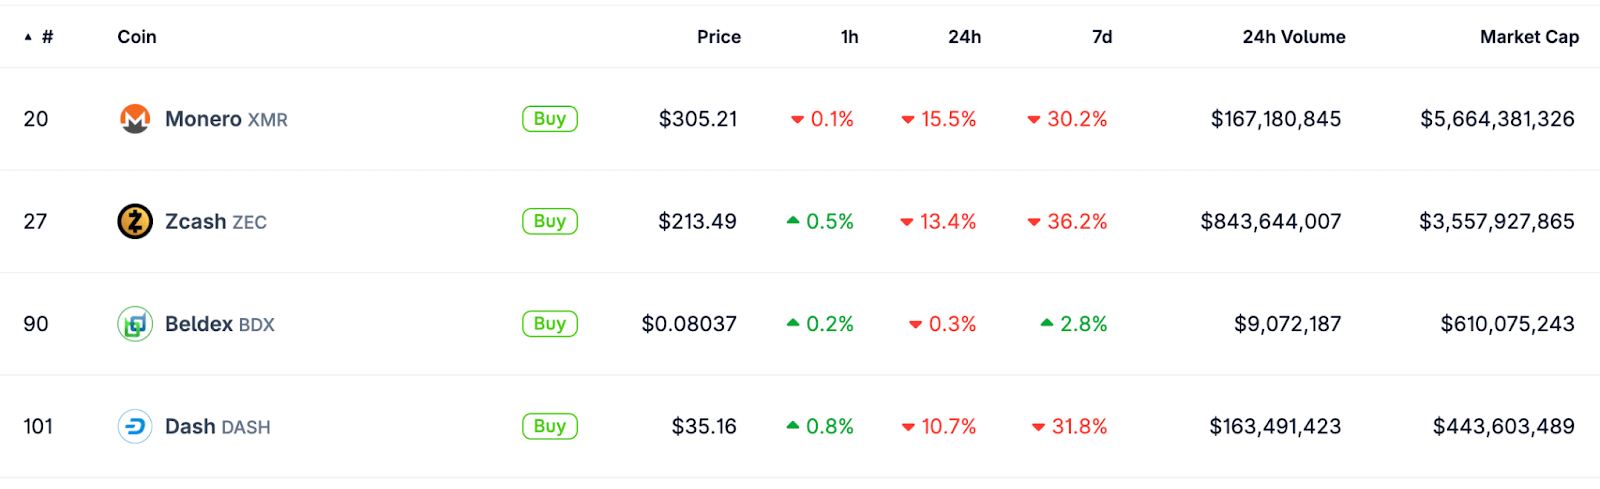Open the Dash DASH coin link
Image resolution: width=1600 pixels, height=489 pixels.
point(218,427)
